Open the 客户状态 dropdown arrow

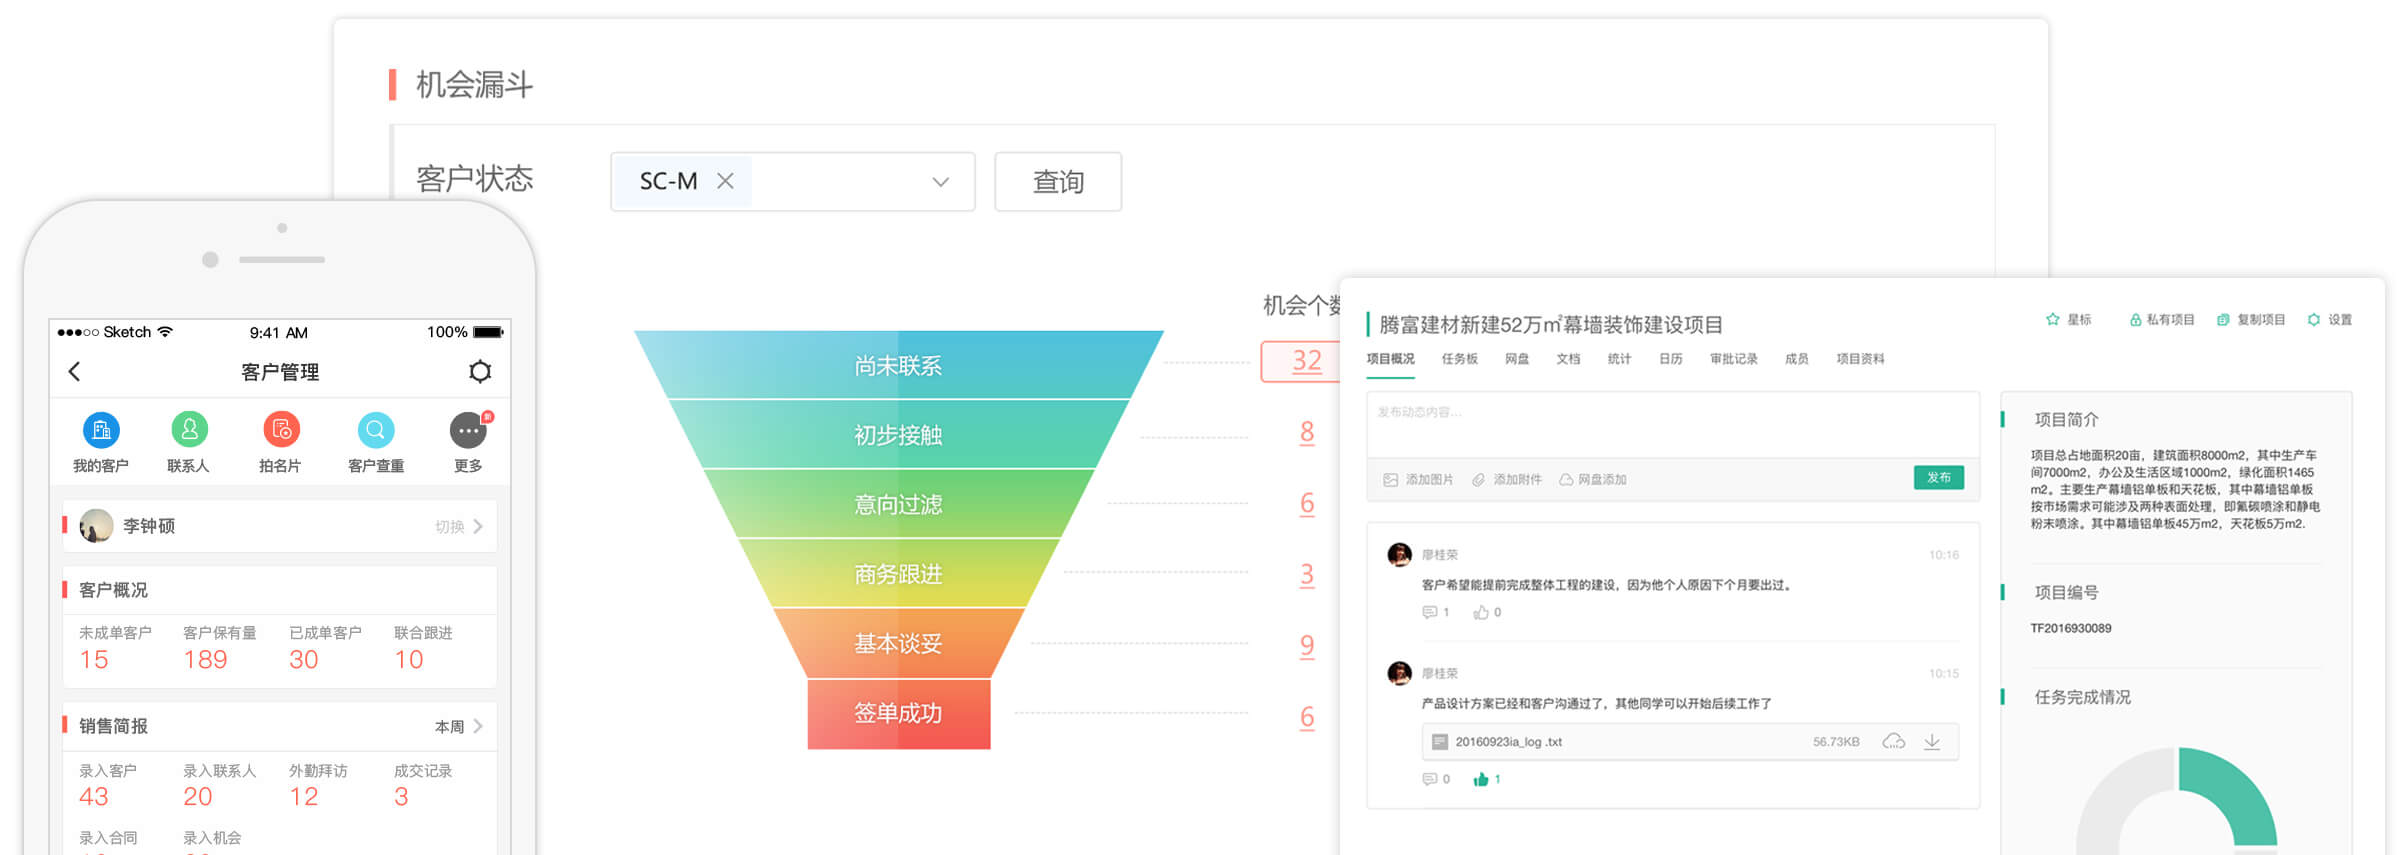940,182
